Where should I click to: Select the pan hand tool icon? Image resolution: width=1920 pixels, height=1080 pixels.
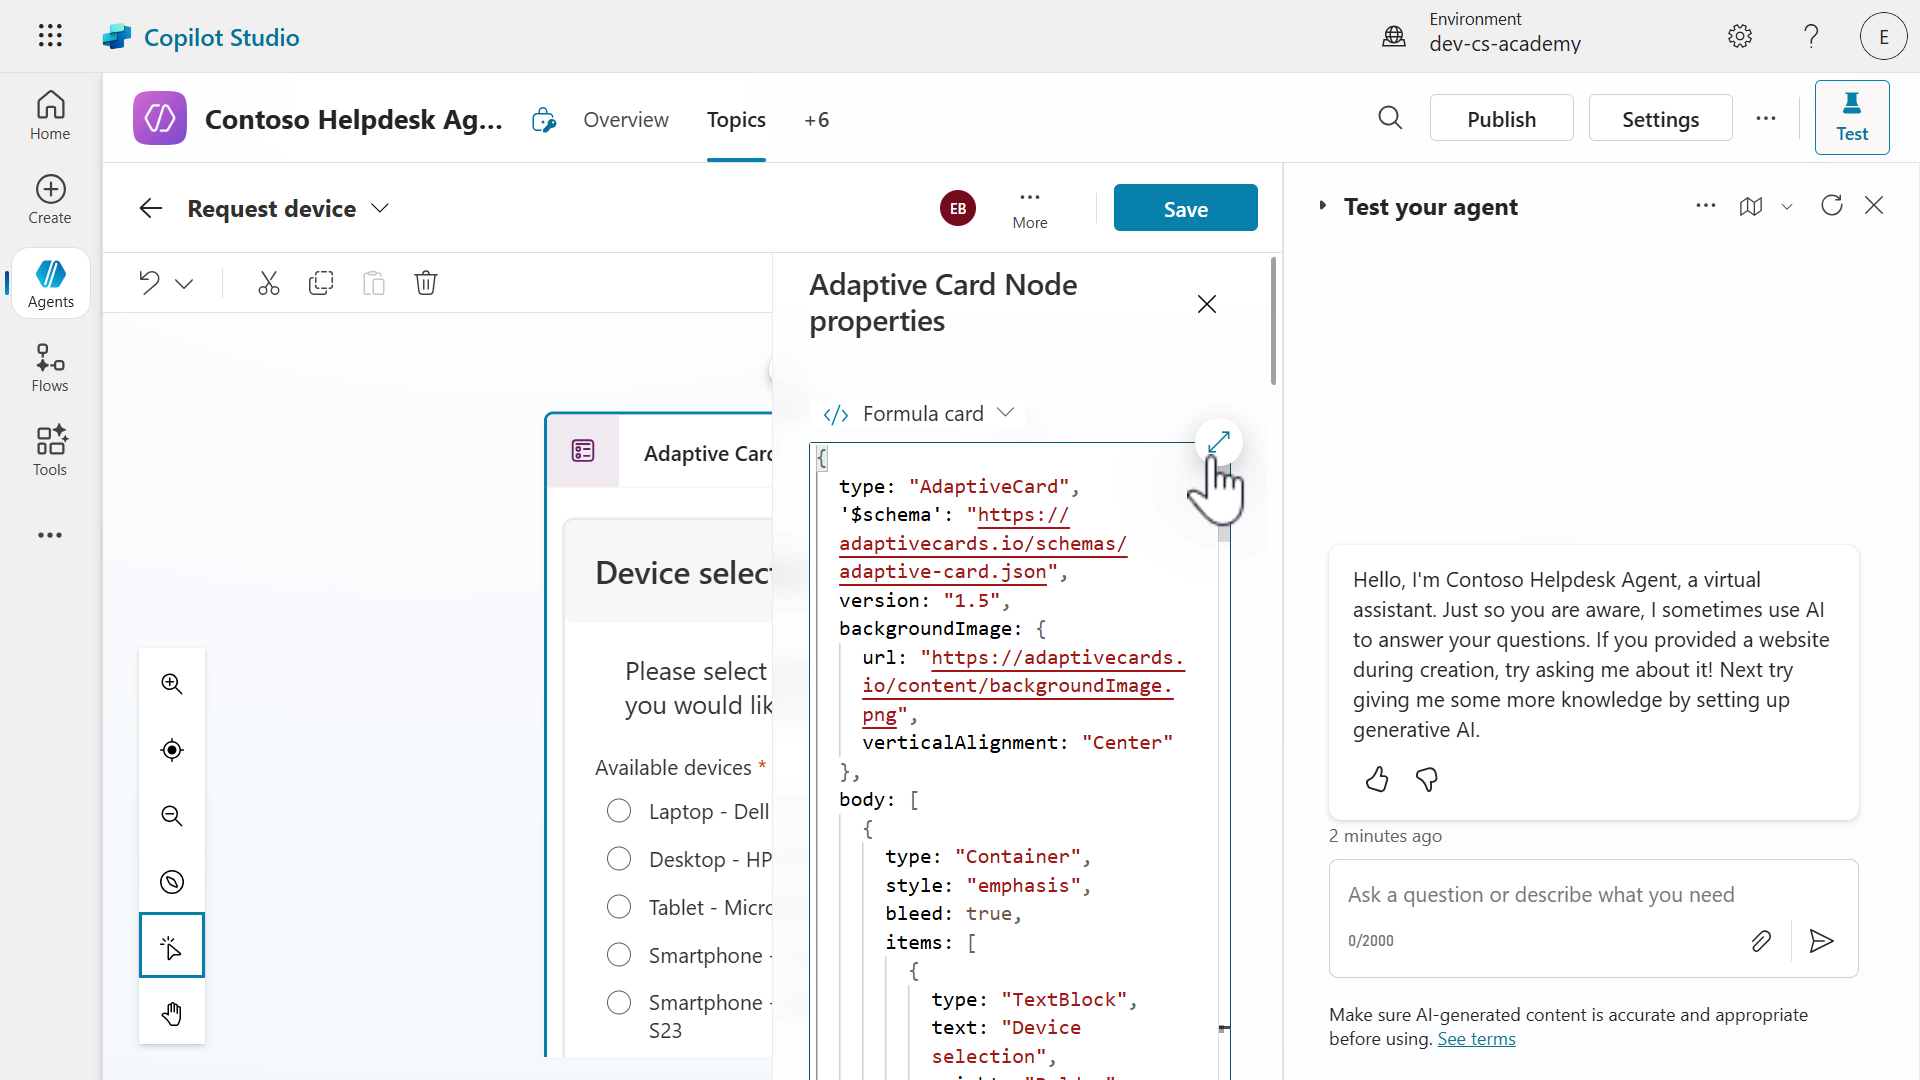(172, 1014)
